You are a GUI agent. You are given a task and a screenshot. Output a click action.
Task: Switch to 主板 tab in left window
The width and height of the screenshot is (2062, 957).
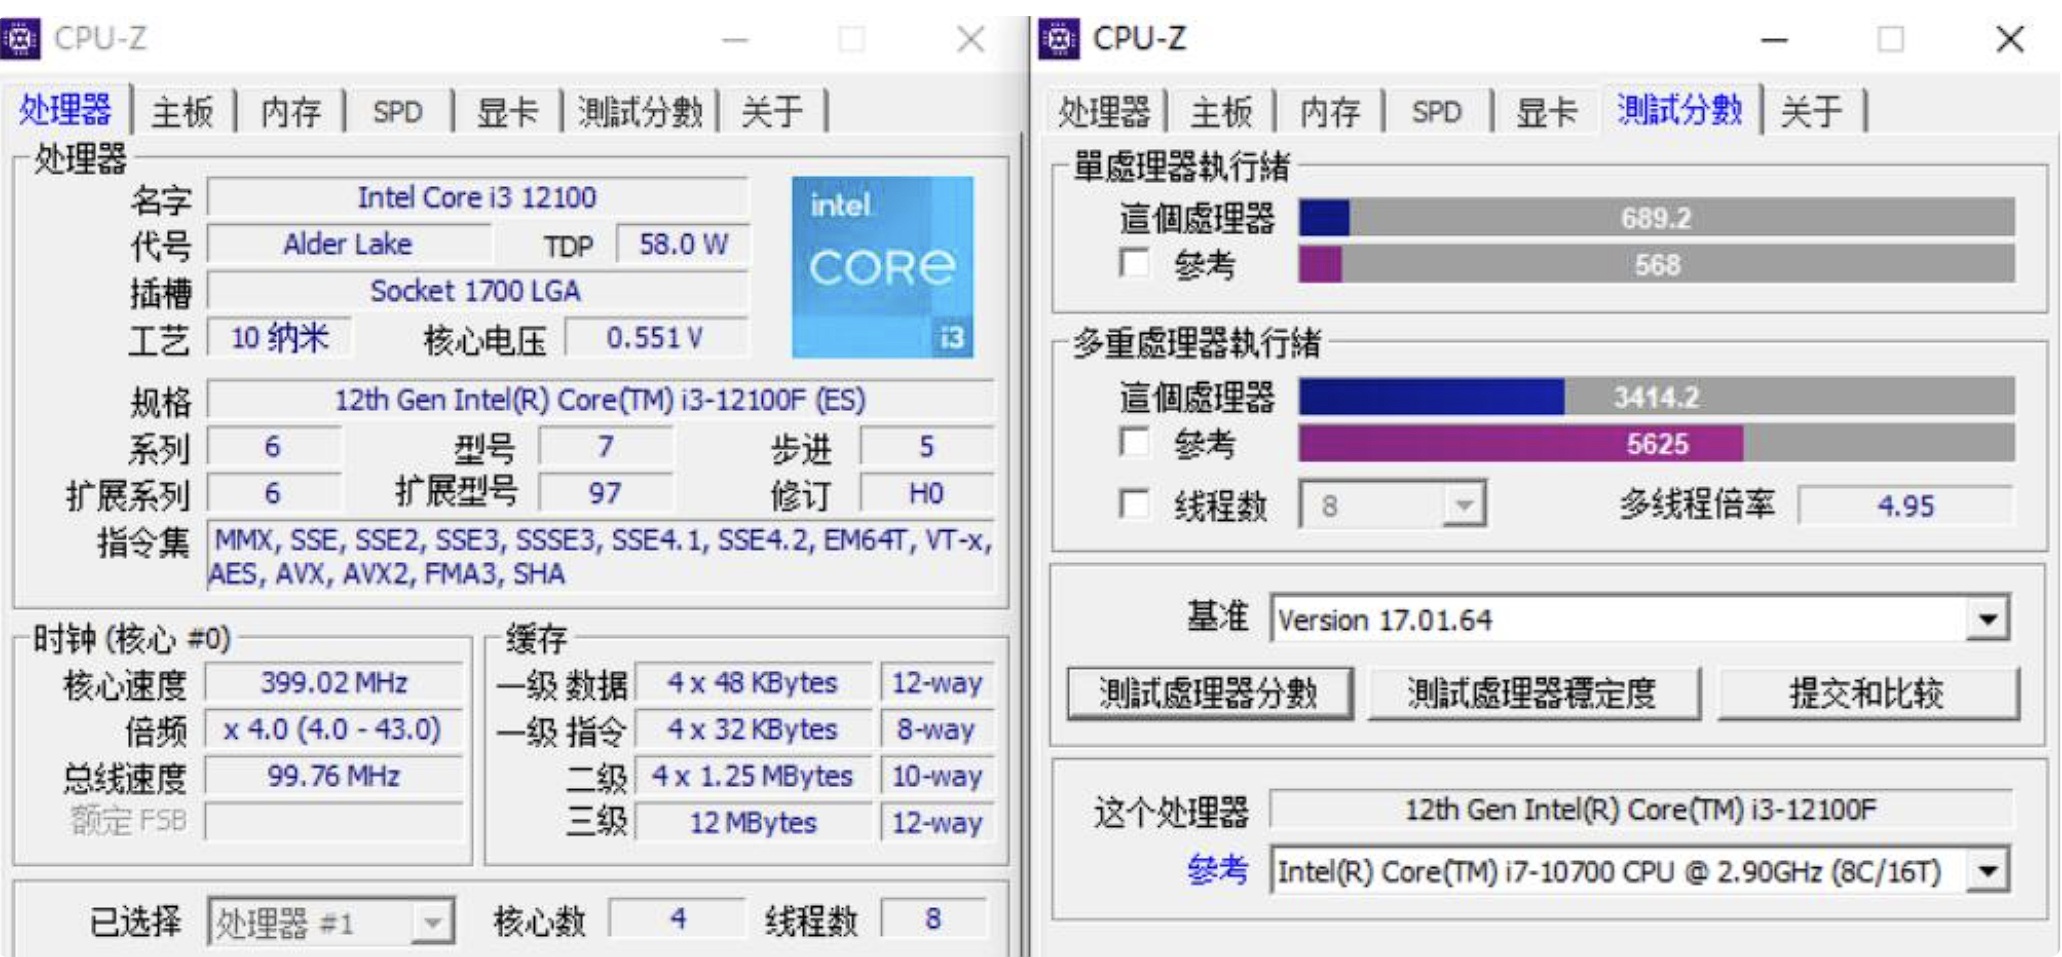[x=183, y=111]
